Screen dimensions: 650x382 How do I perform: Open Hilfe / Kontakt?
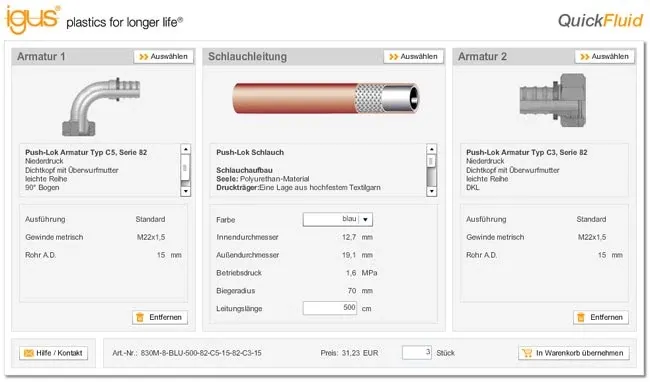[x=53, y=353]
